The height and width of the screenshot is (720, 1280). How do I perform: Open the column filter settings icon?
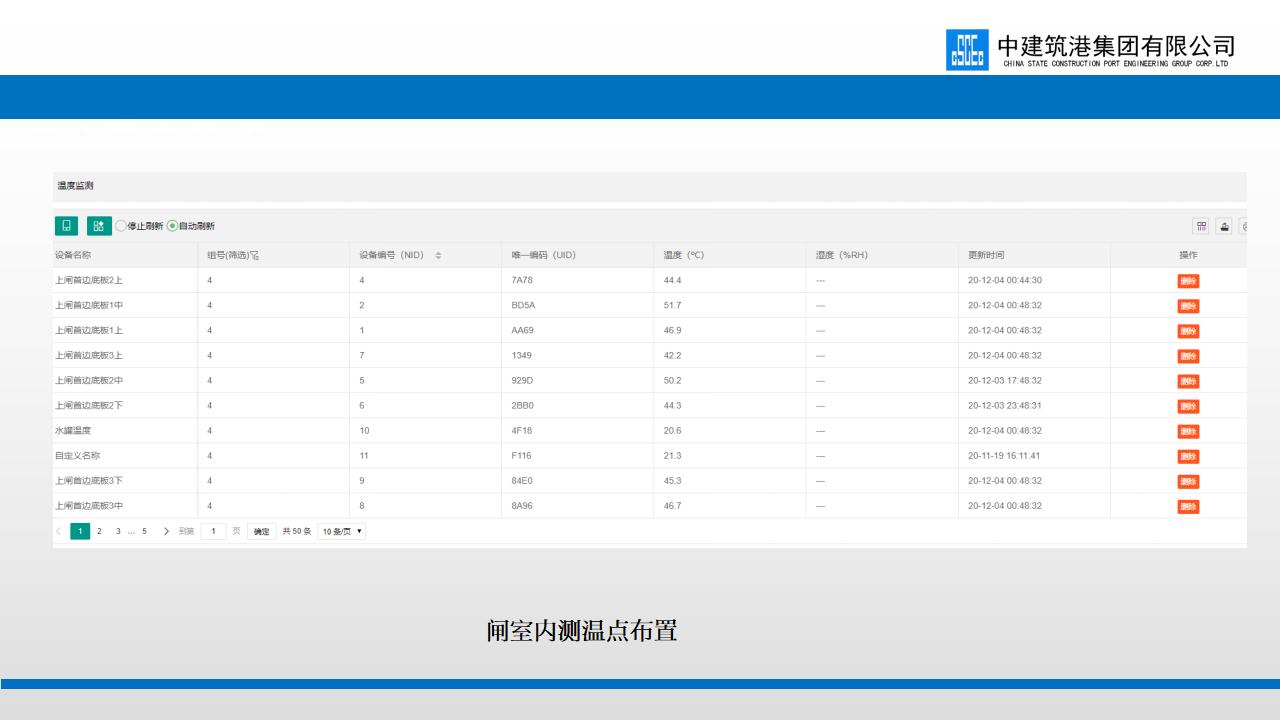point(1201,227)
